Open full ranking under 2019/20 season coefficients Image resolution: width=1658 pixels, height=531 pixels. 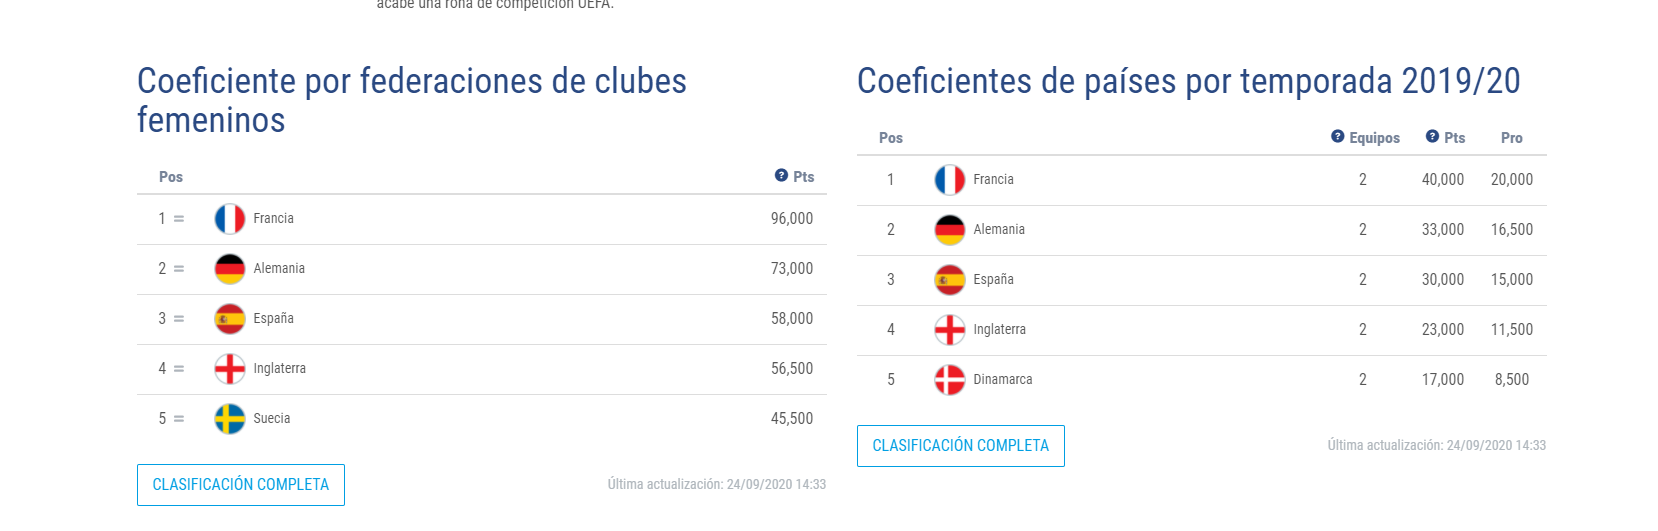tap(961, 446)
